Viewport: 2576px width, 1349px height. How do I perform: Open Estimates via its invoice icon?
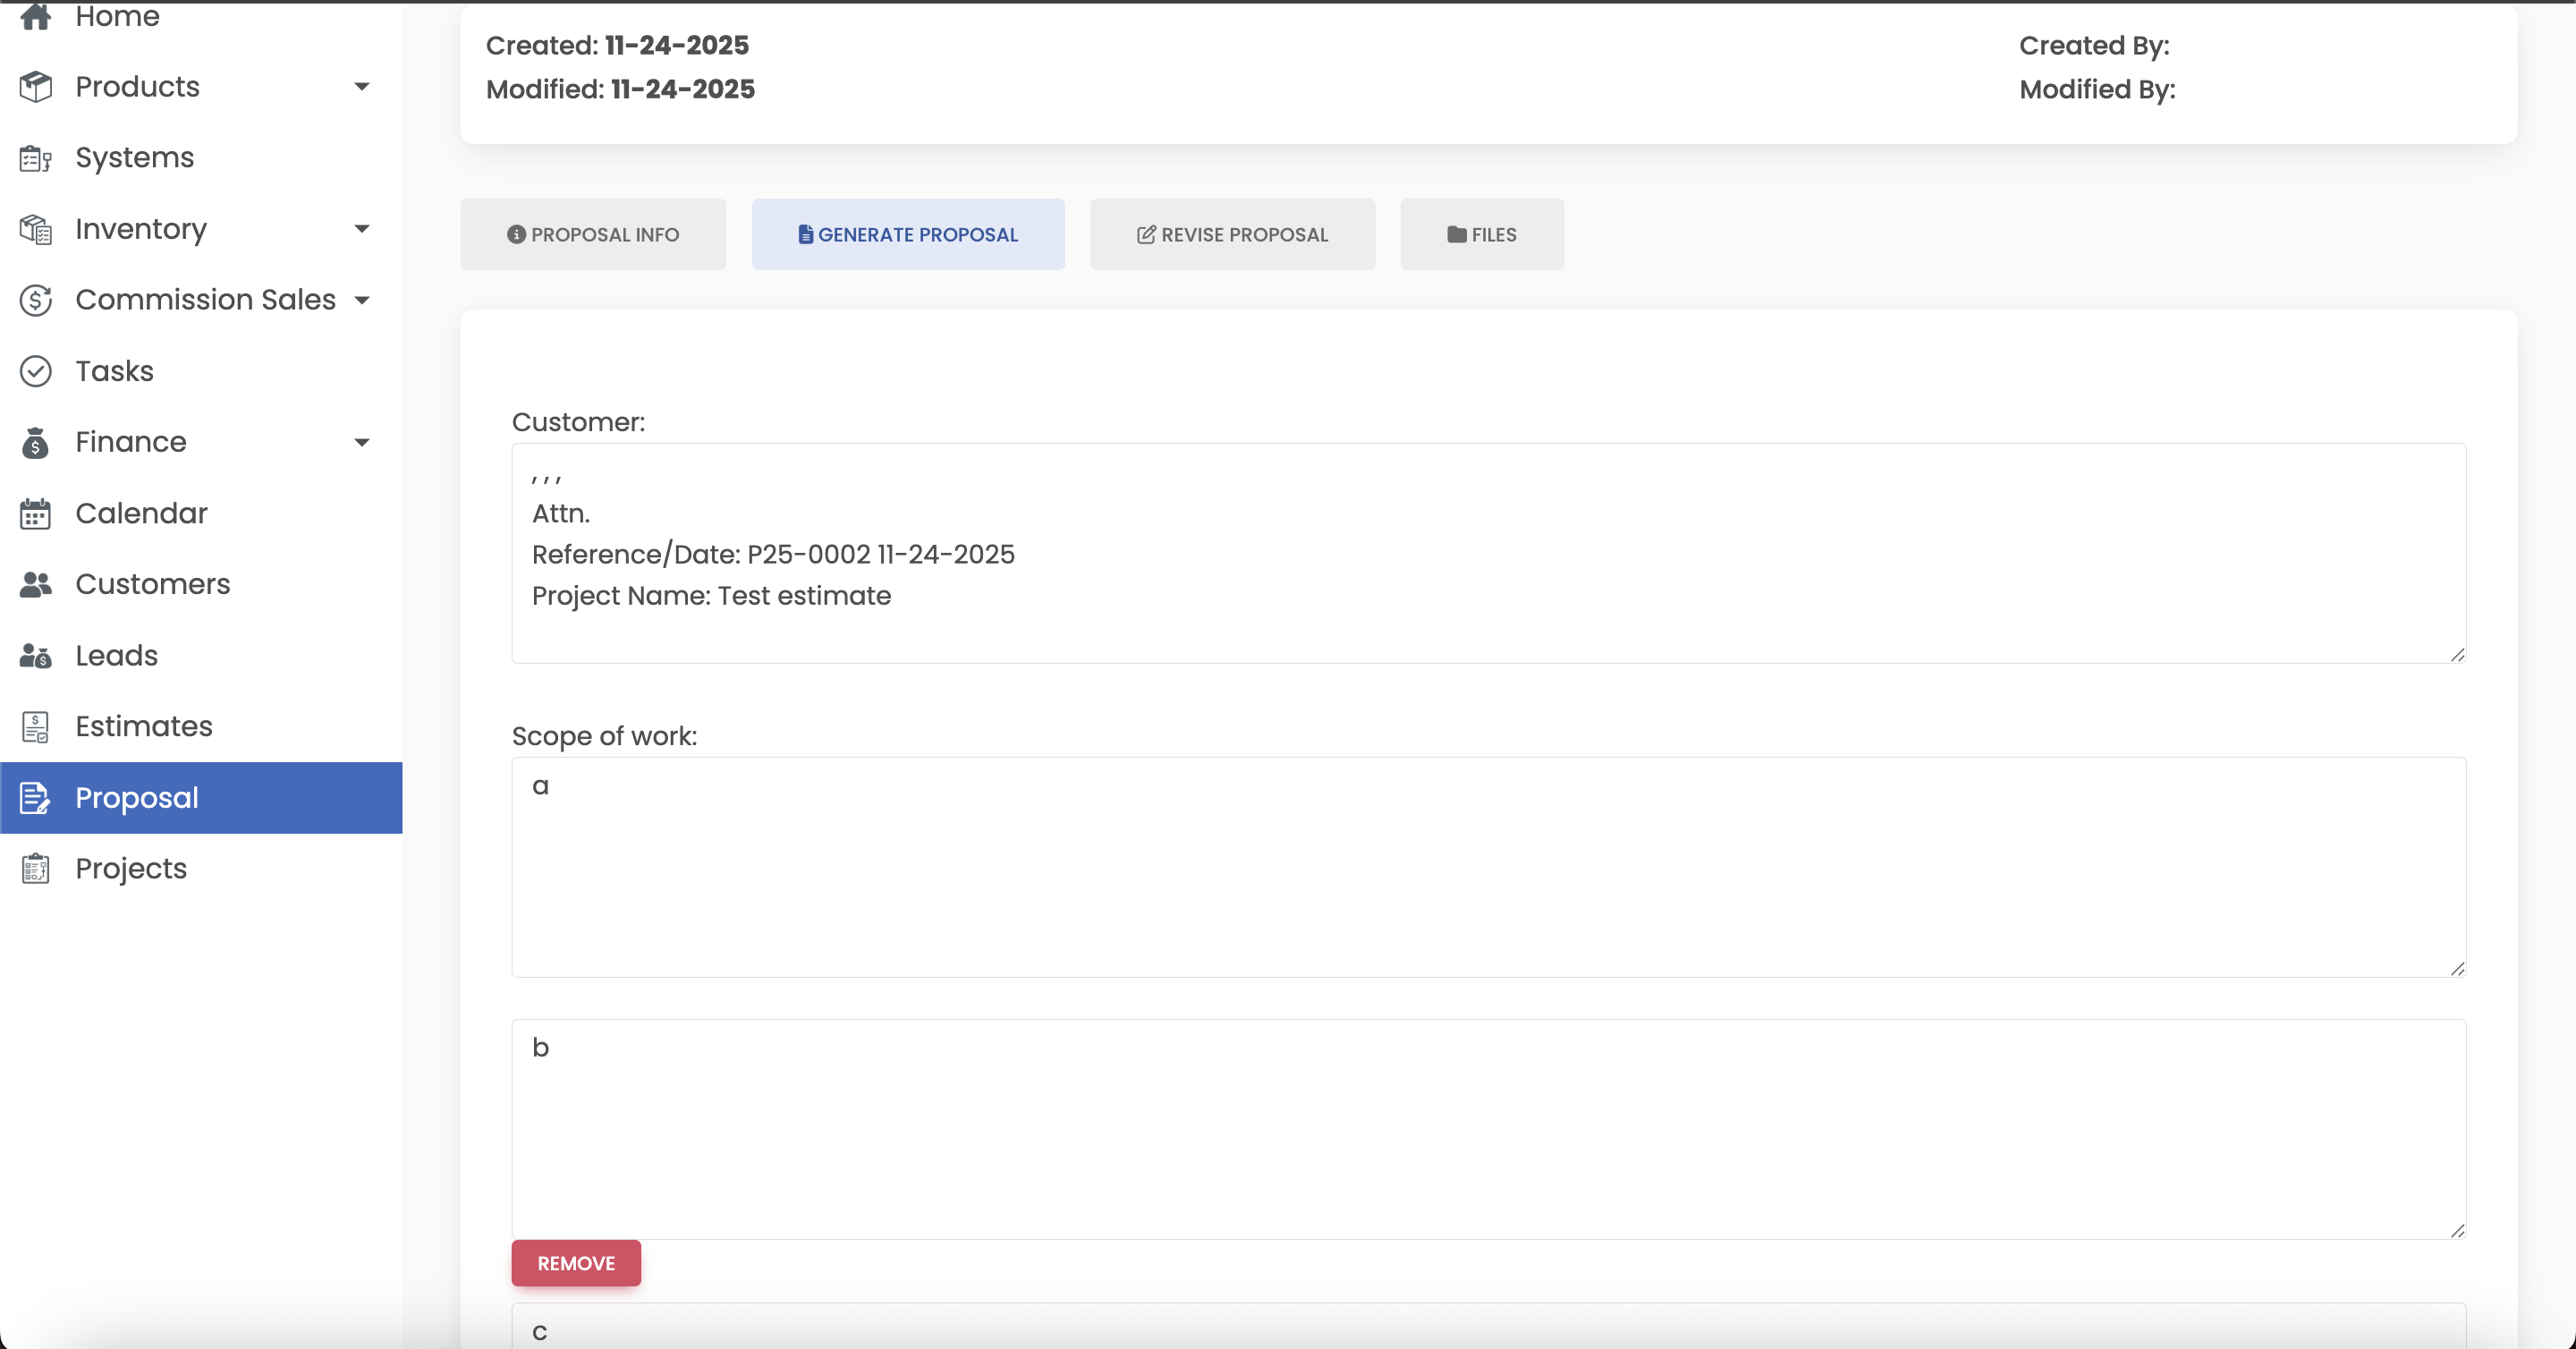pyautogui.click(x=36, y=726)
